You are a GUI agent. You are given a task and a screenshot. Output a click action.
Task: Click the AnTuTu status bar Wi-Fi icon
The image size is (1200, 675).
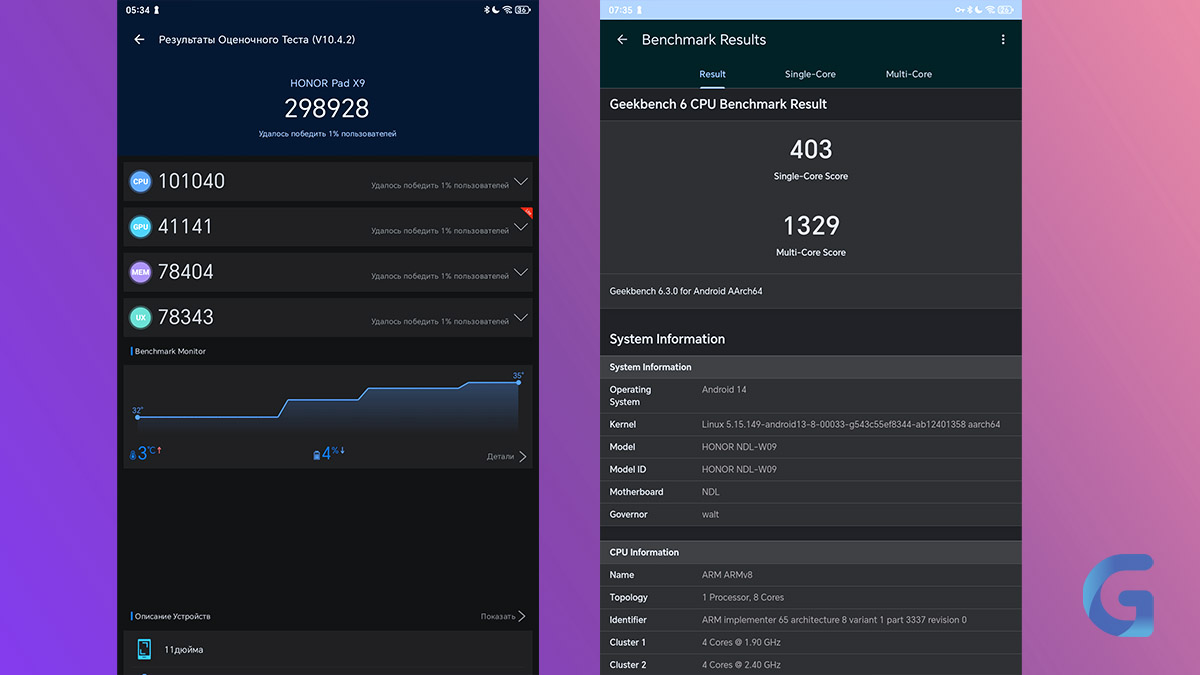508,9
